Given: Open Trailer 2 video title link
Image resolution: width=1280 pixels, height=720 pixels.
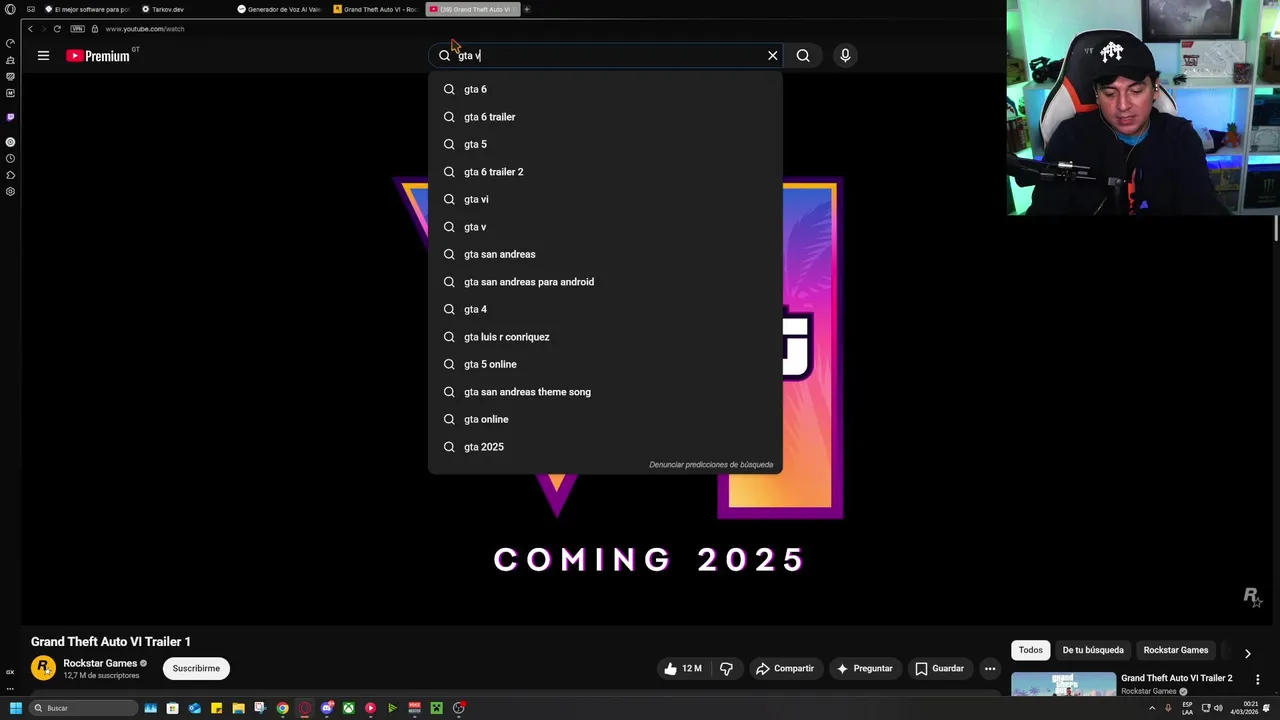Looking at the screenshot, I should pos(1176,678).
